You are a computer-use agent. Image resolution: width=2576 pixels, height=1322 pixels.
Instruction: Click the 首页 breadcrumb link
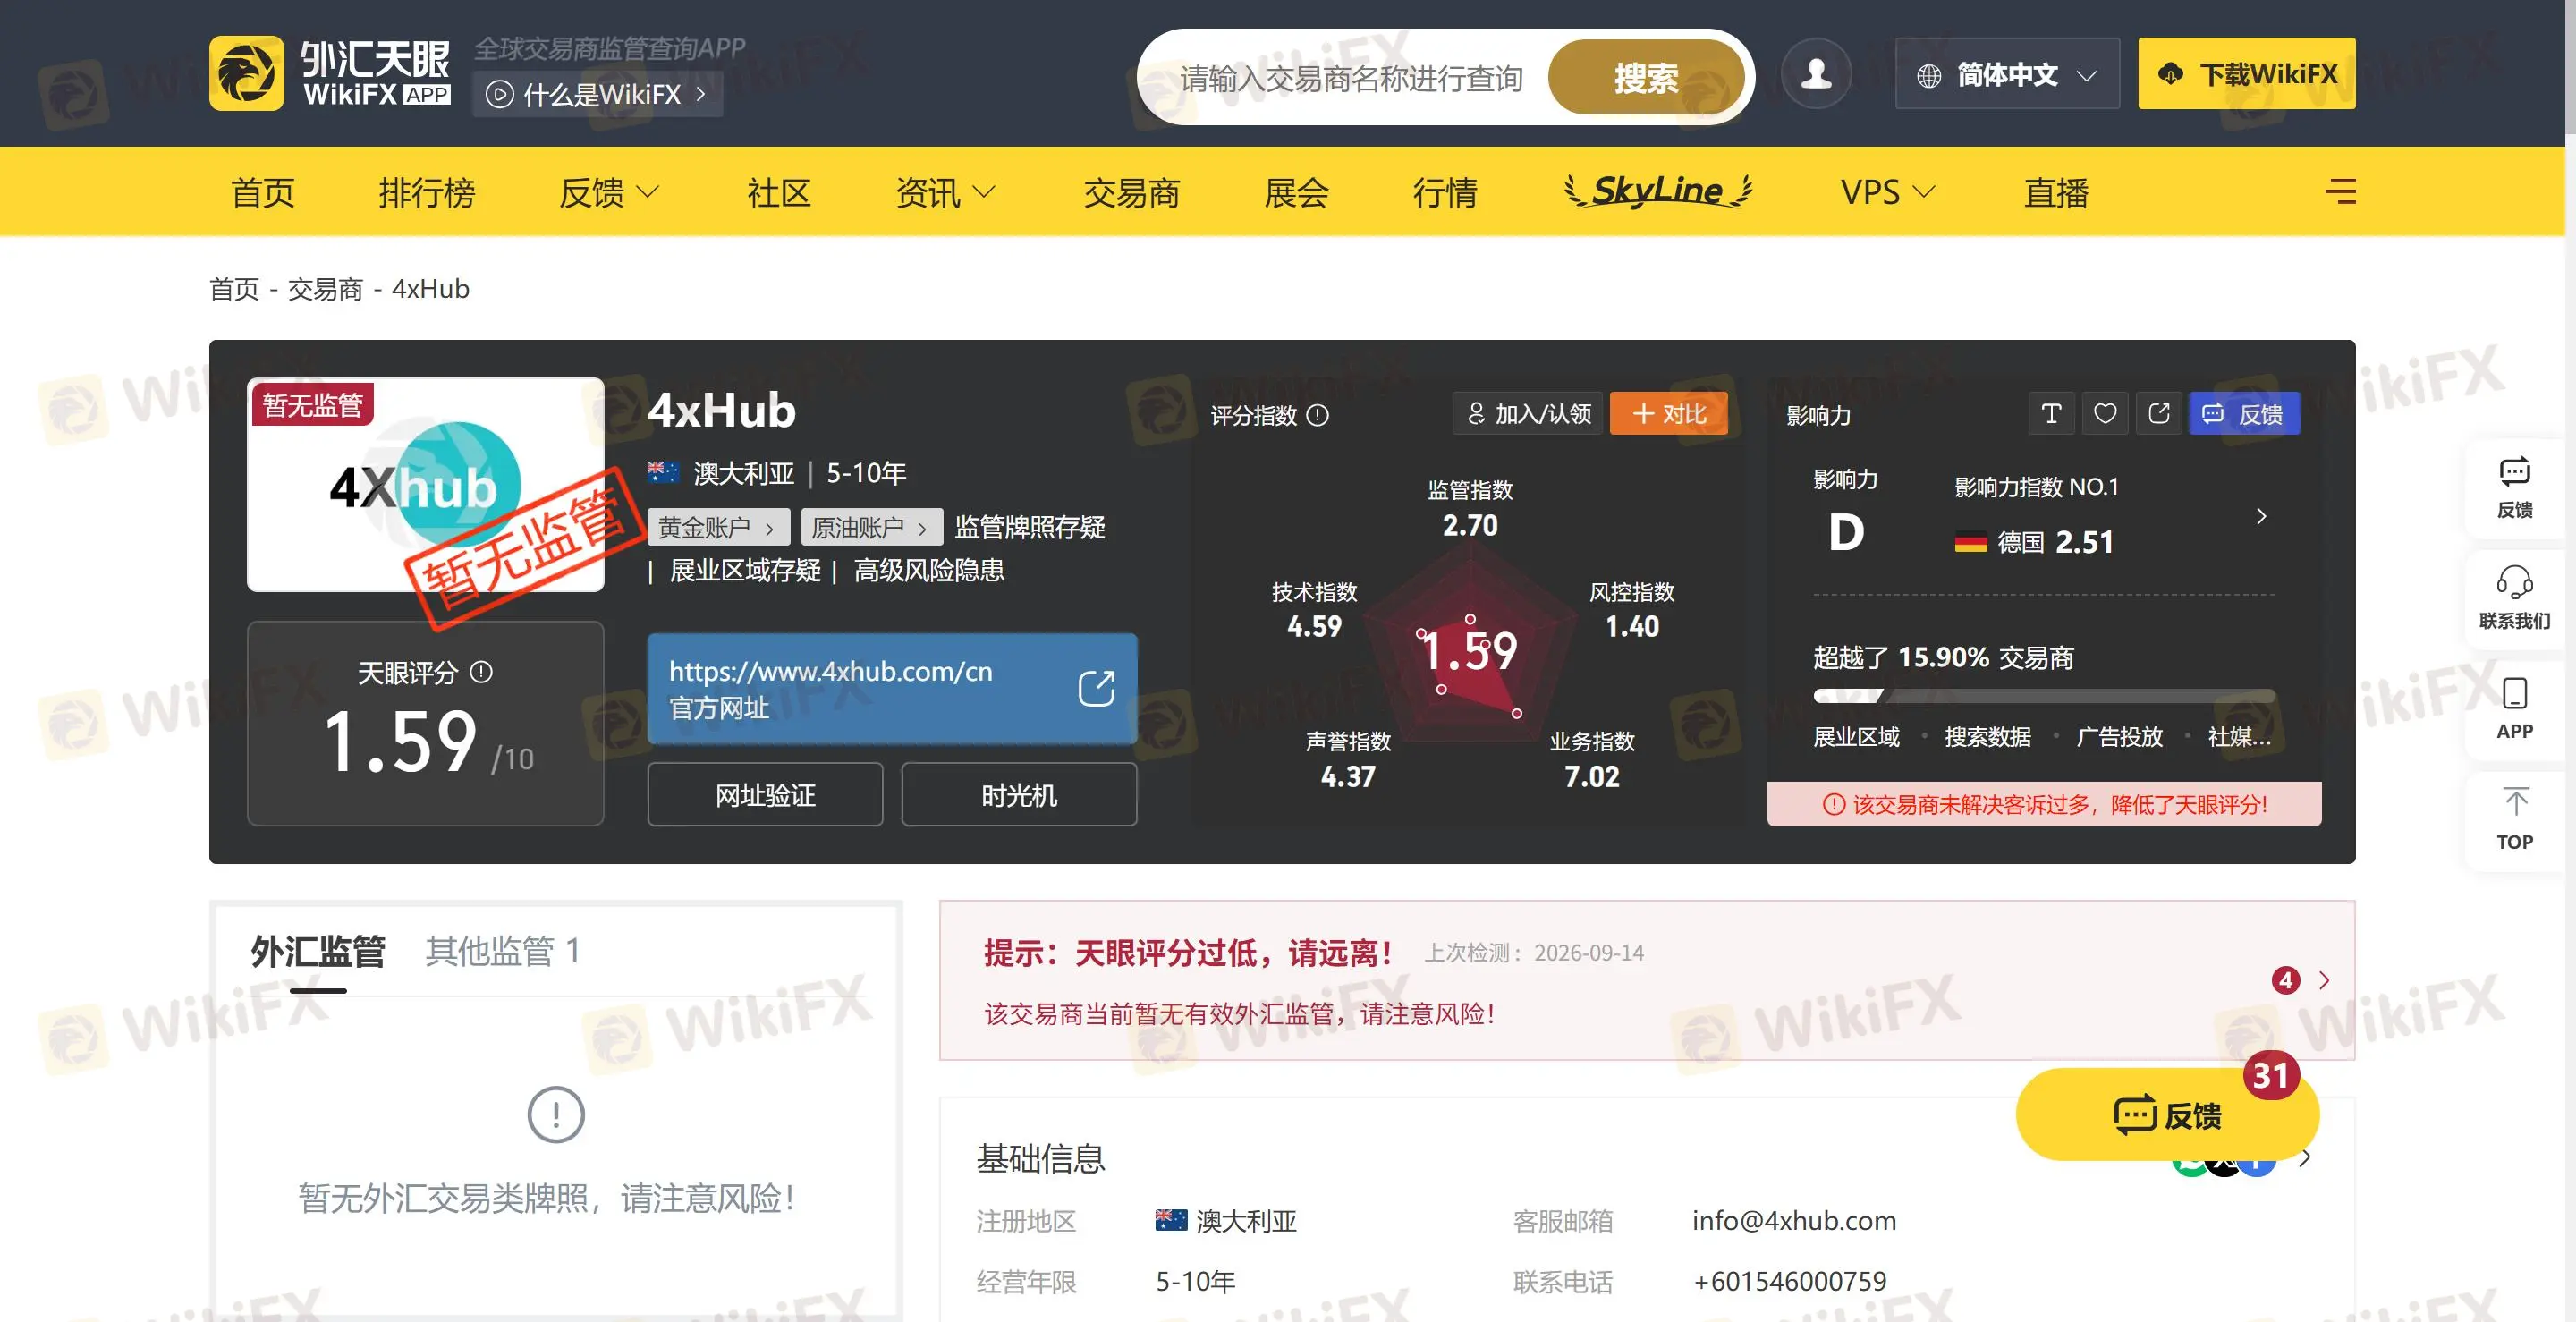234,290
